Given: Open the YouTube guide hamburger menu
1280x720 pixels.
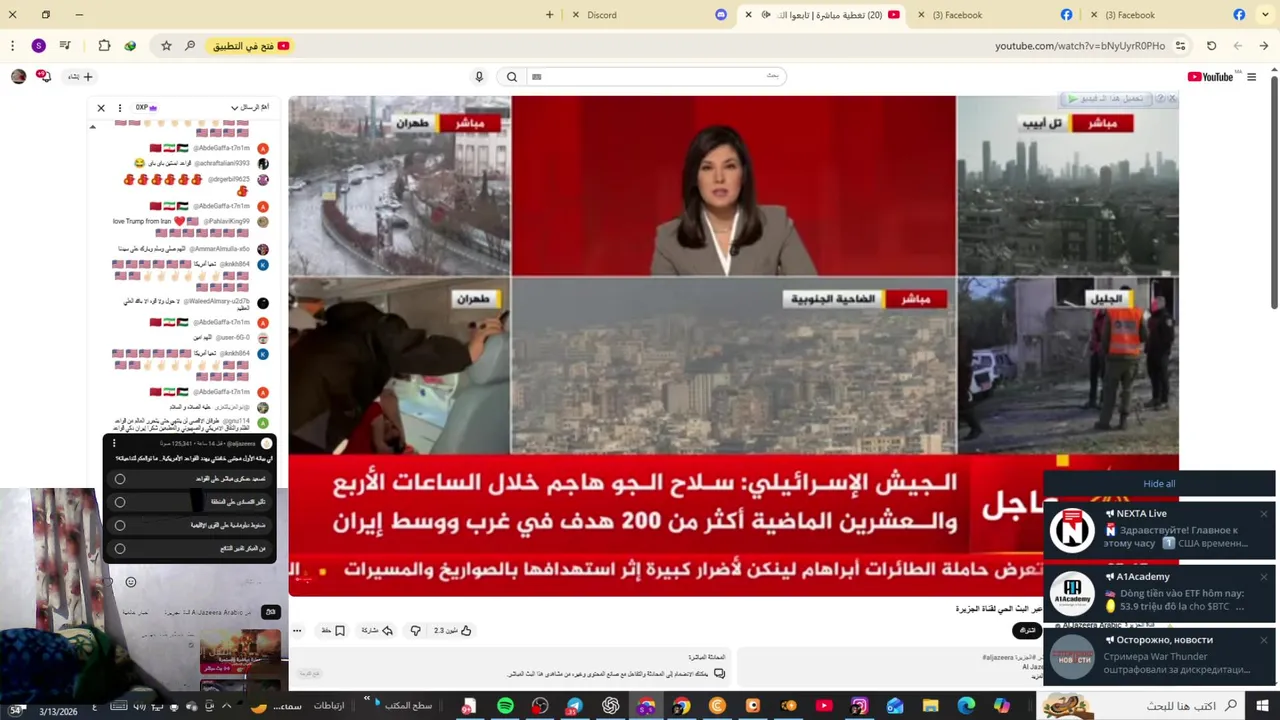Looking at the screenshot, I should 1252,77.
